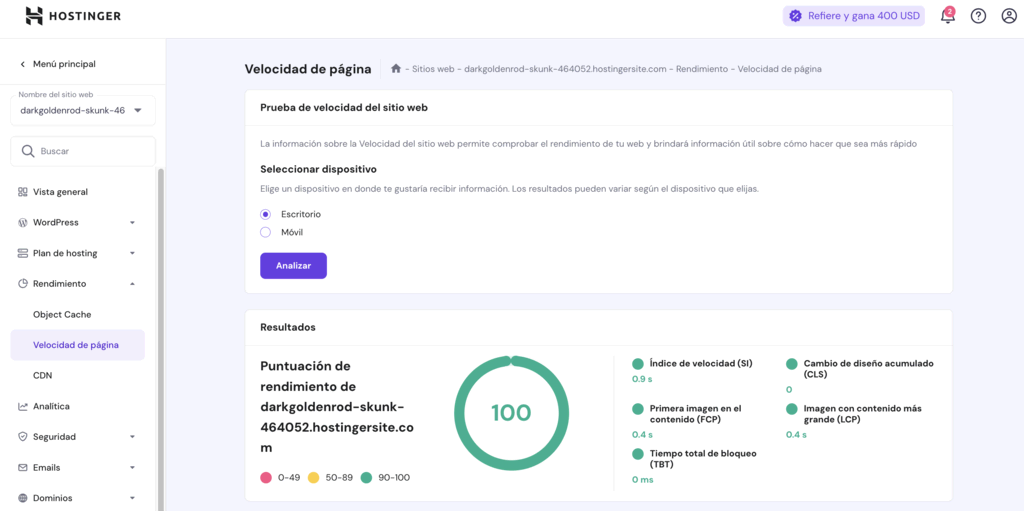Click the discount badge icon in referral button
1024x511 pixels.
pos(795,16)
